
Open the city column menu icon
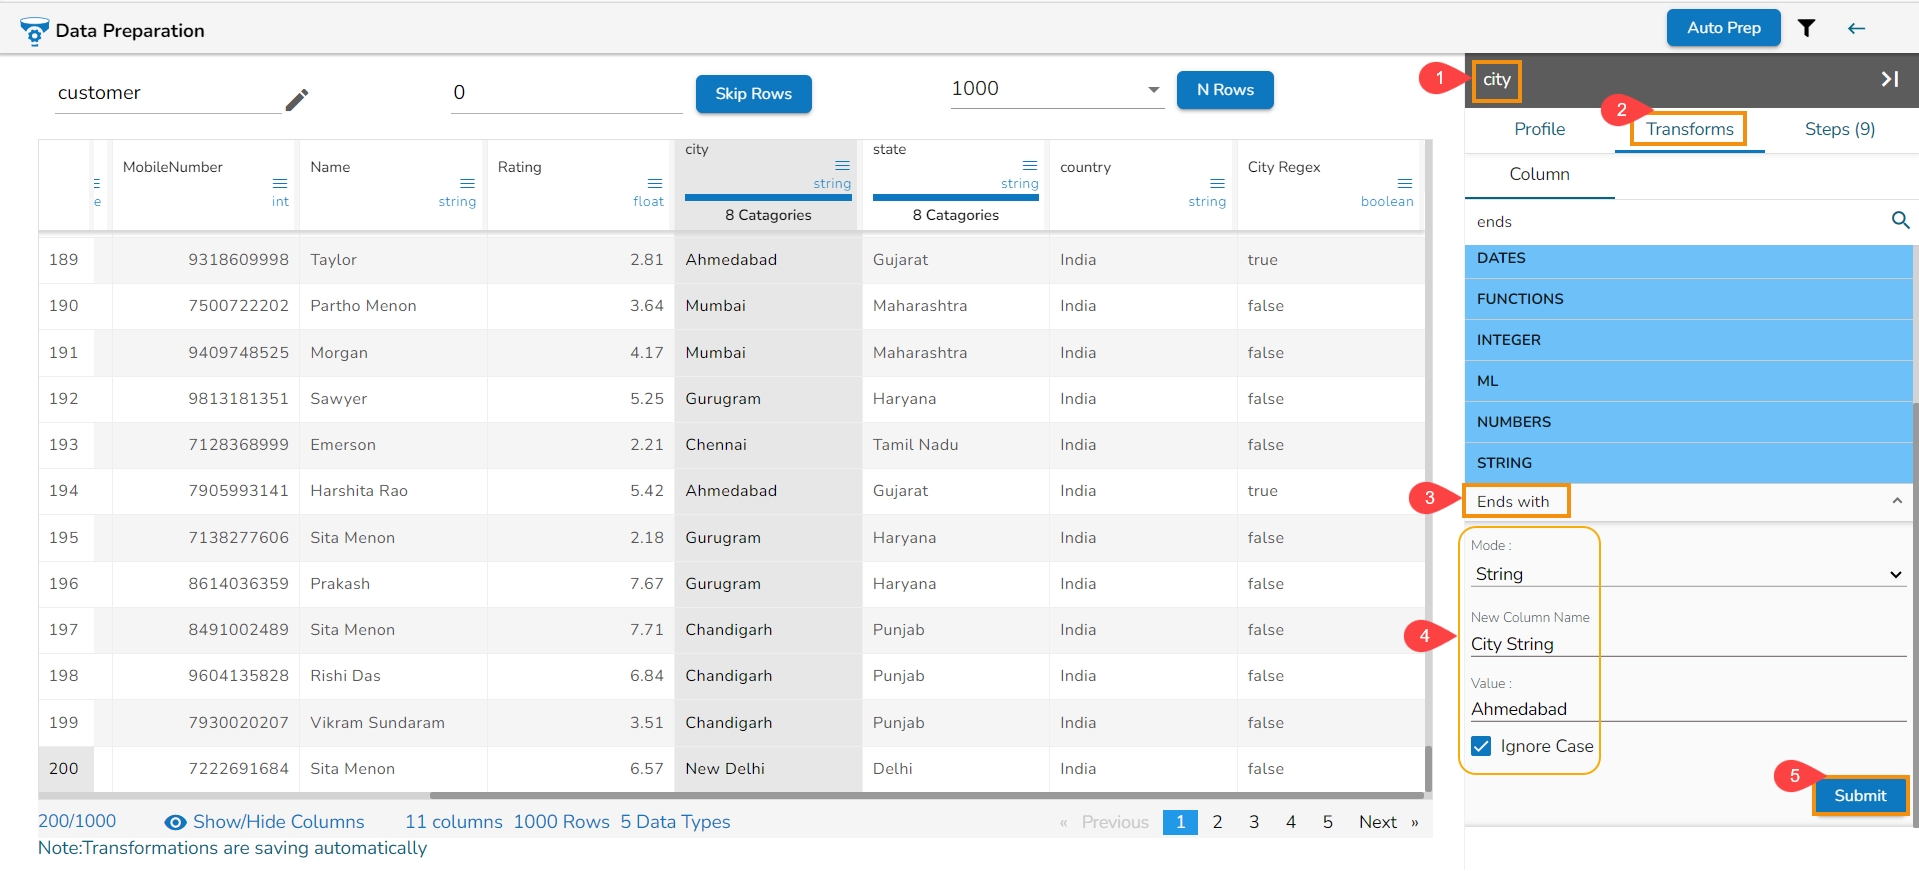pyautogui.click(x=842, y=166)
